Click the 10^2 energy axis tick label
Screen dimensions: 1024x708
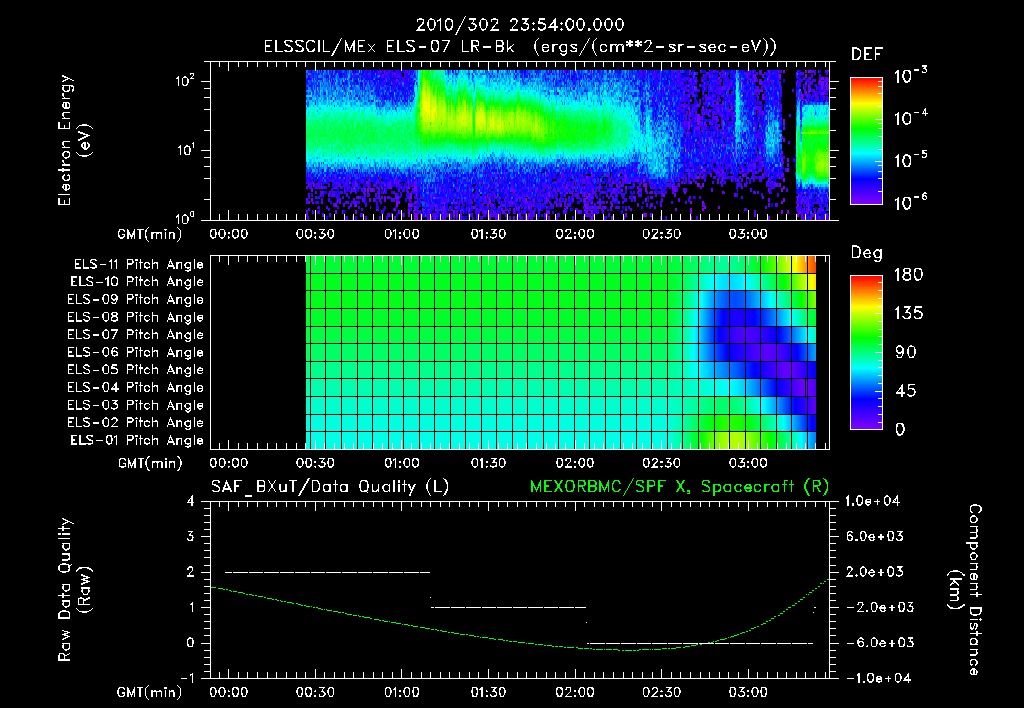185,81
